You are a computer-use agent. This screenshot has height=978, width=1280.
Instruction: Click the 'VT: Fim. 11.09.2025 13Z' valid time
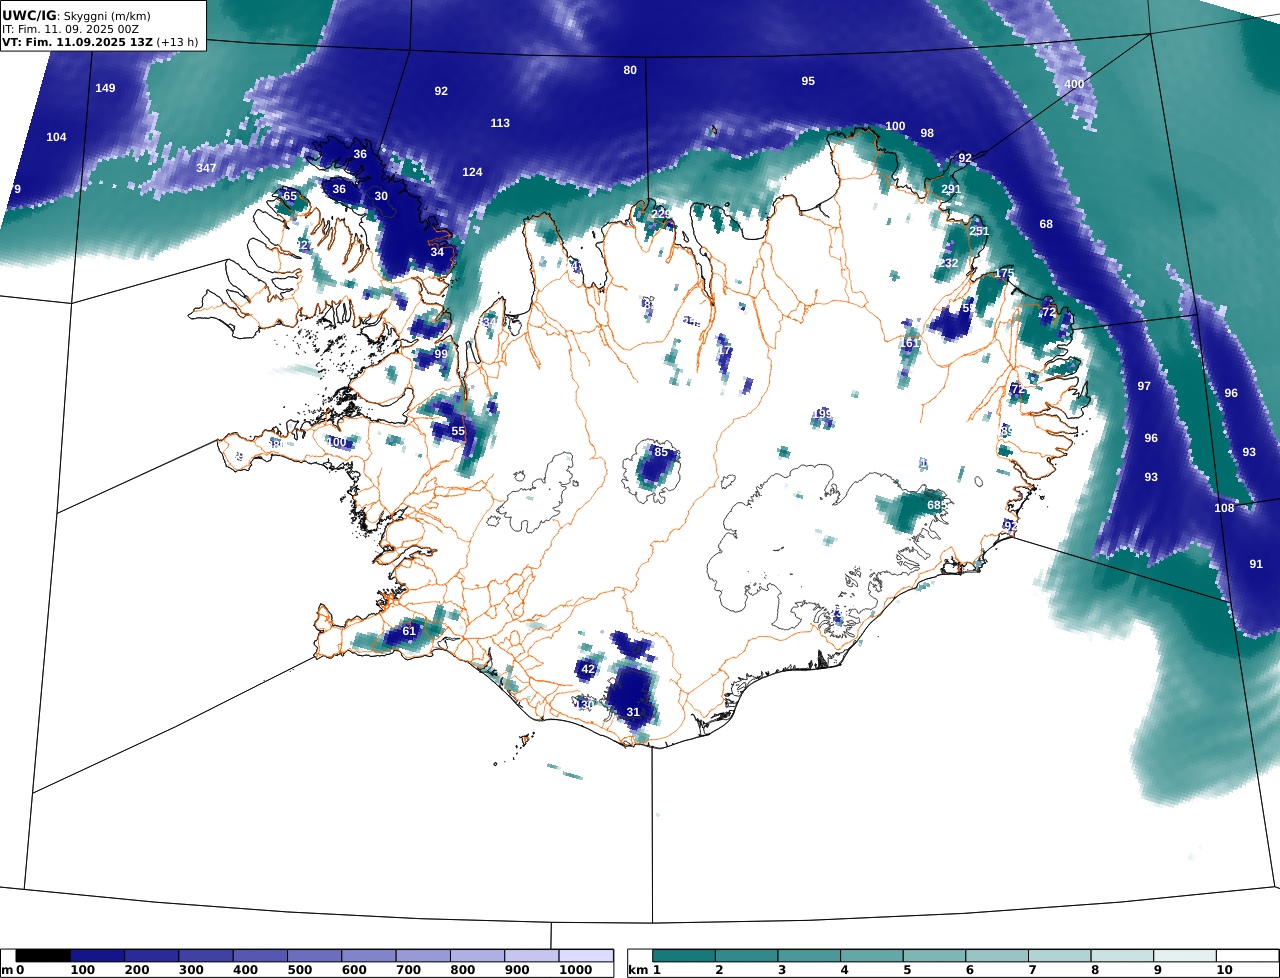(x=77, y=42)
